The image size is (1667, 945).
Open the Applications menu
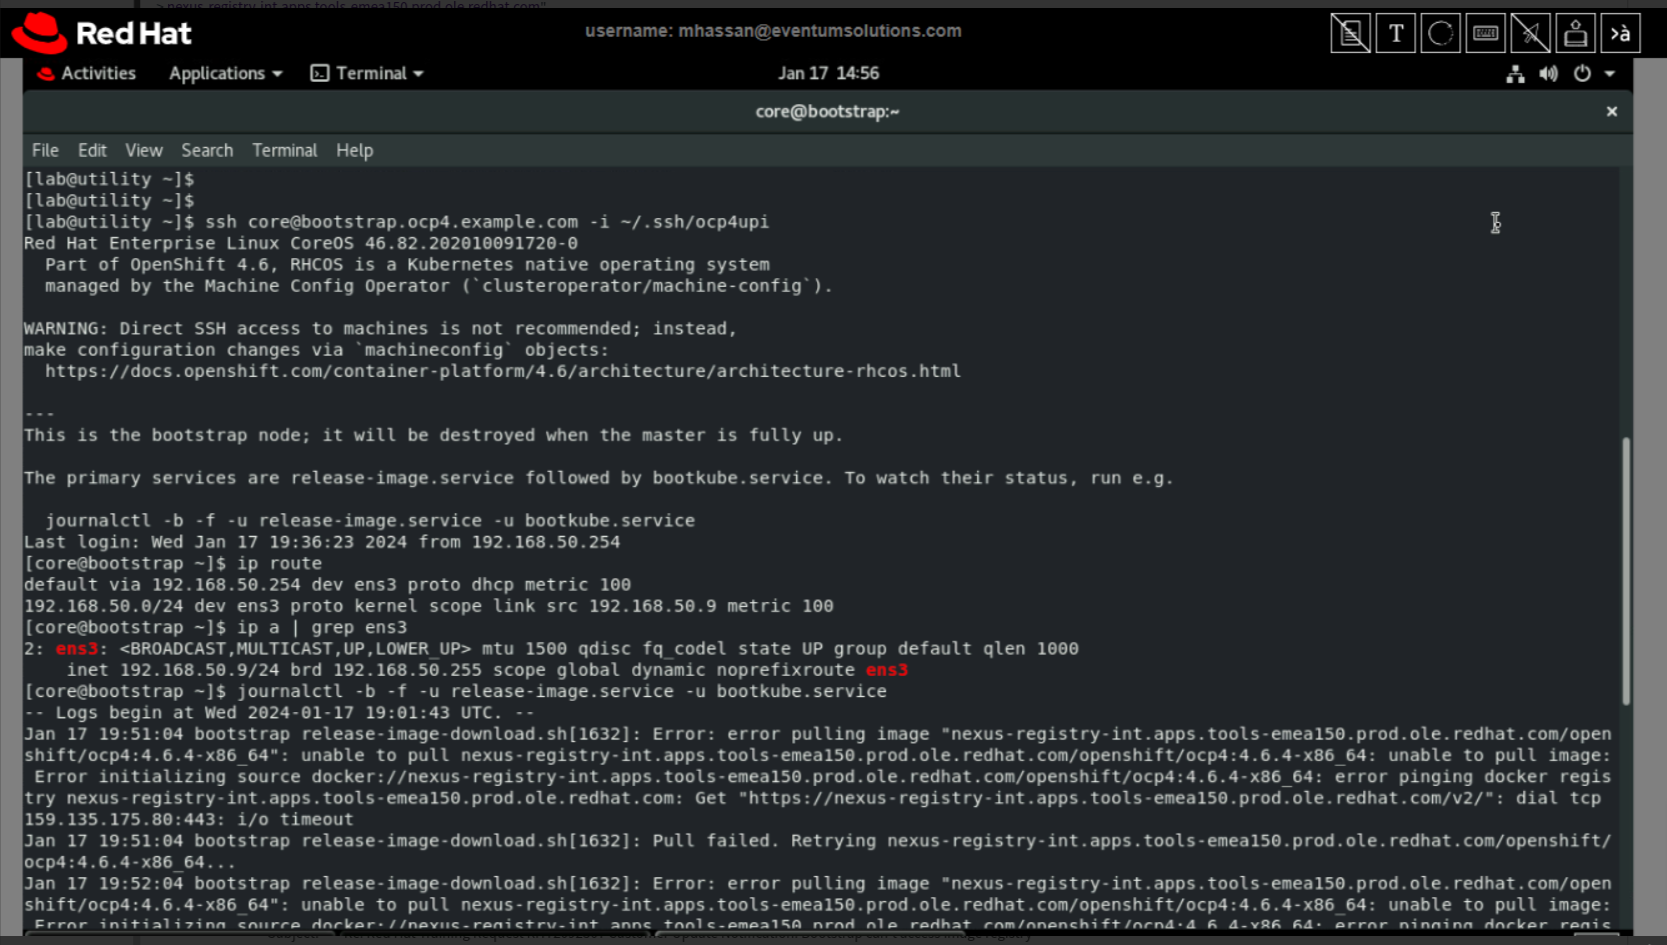[225, 73]
